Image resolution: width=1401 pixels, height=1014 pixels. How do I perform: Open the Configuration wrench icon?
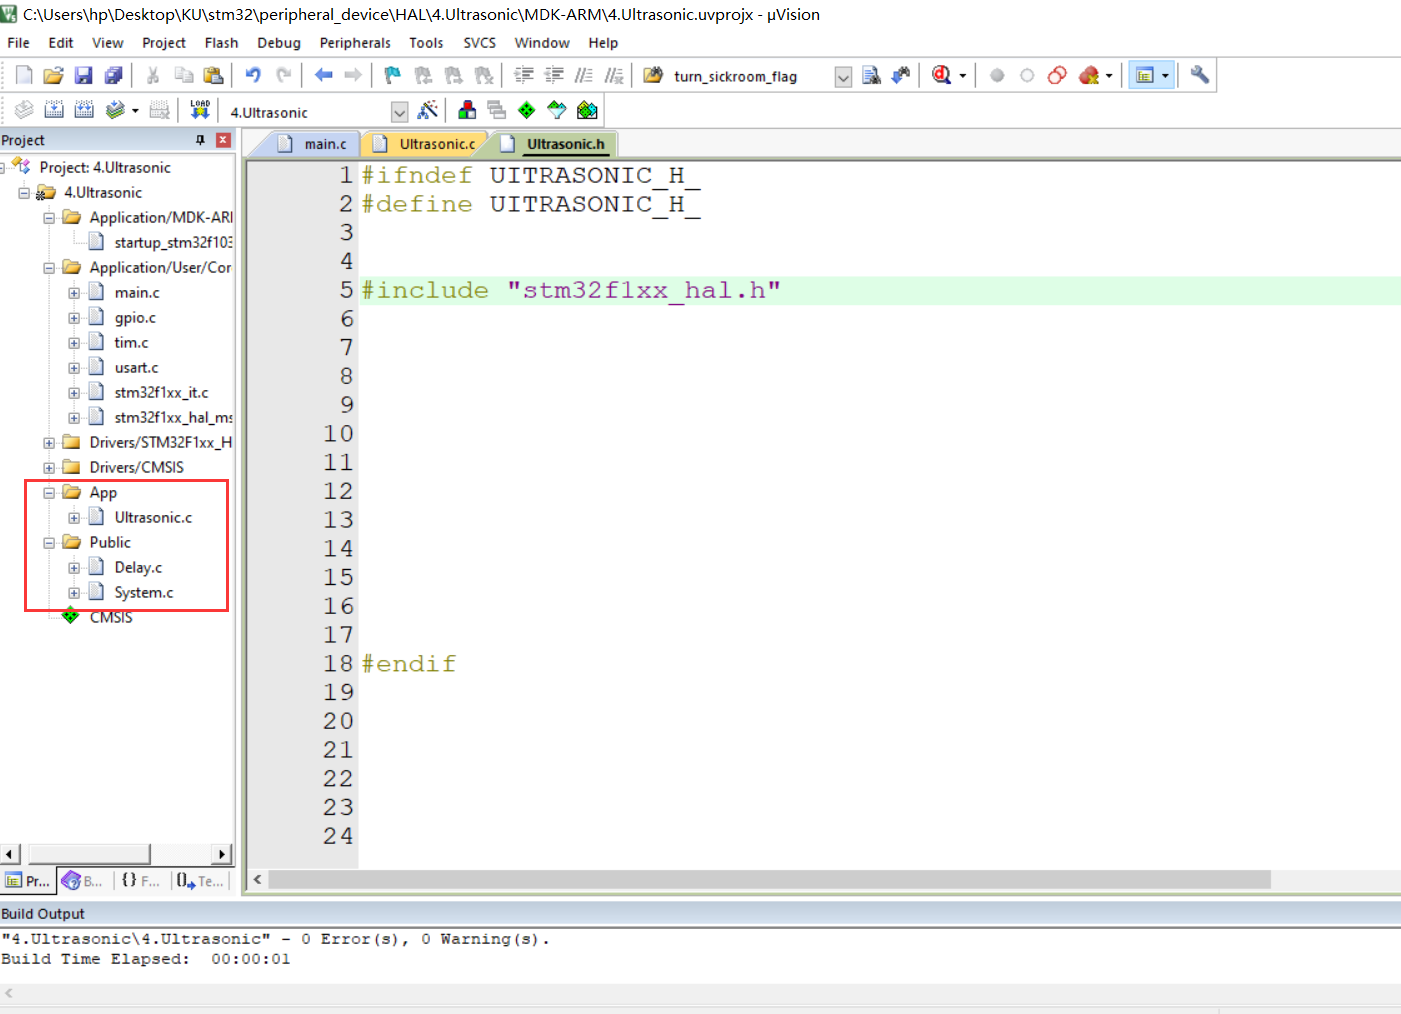click(x=1200, y=75)
